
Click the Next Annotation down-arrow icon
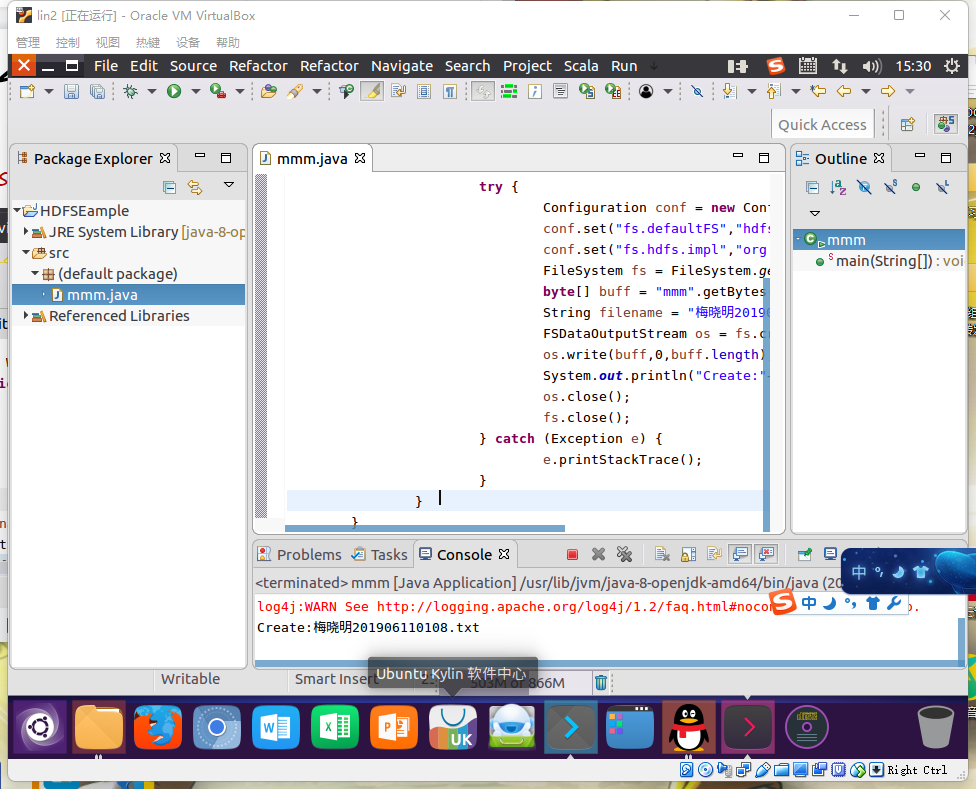click(729, 91)
